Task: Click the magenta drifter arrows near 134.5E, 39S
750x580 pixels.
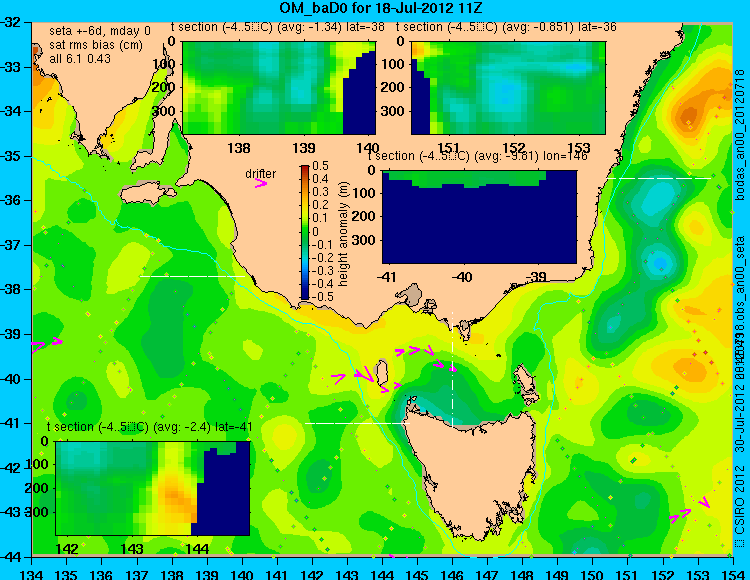Action: pyautogui.click(x=47, y=343)
